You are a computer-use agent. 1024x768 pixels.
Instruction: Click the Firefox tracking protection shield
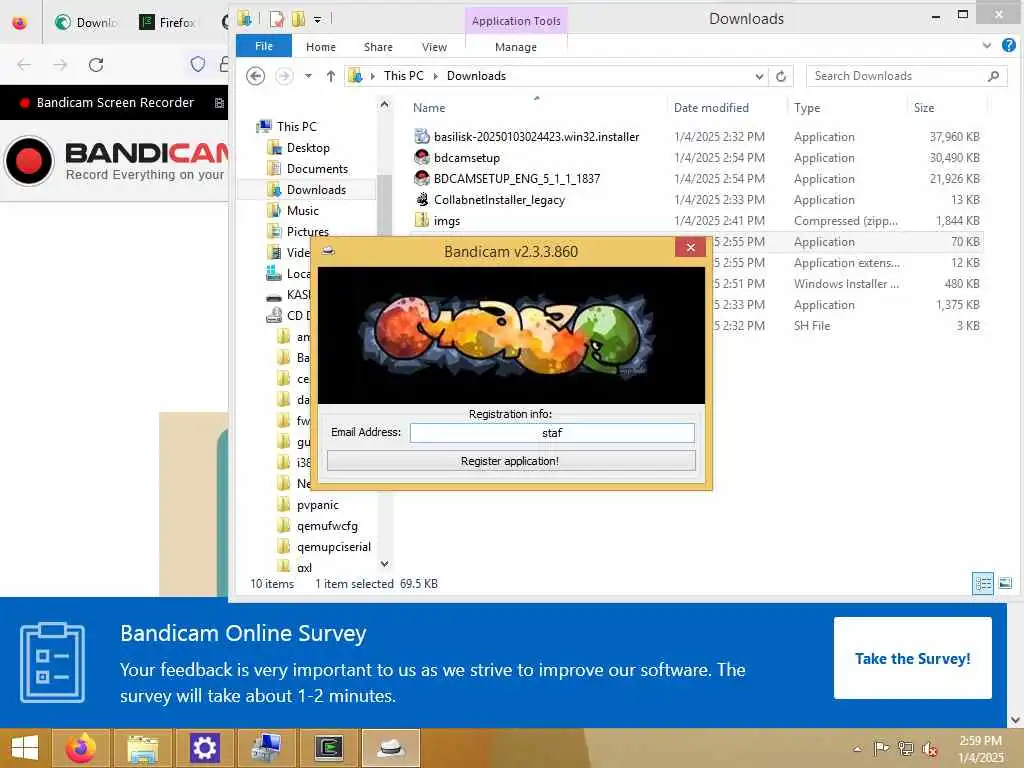pyautogui.click(x=198, y=64)
